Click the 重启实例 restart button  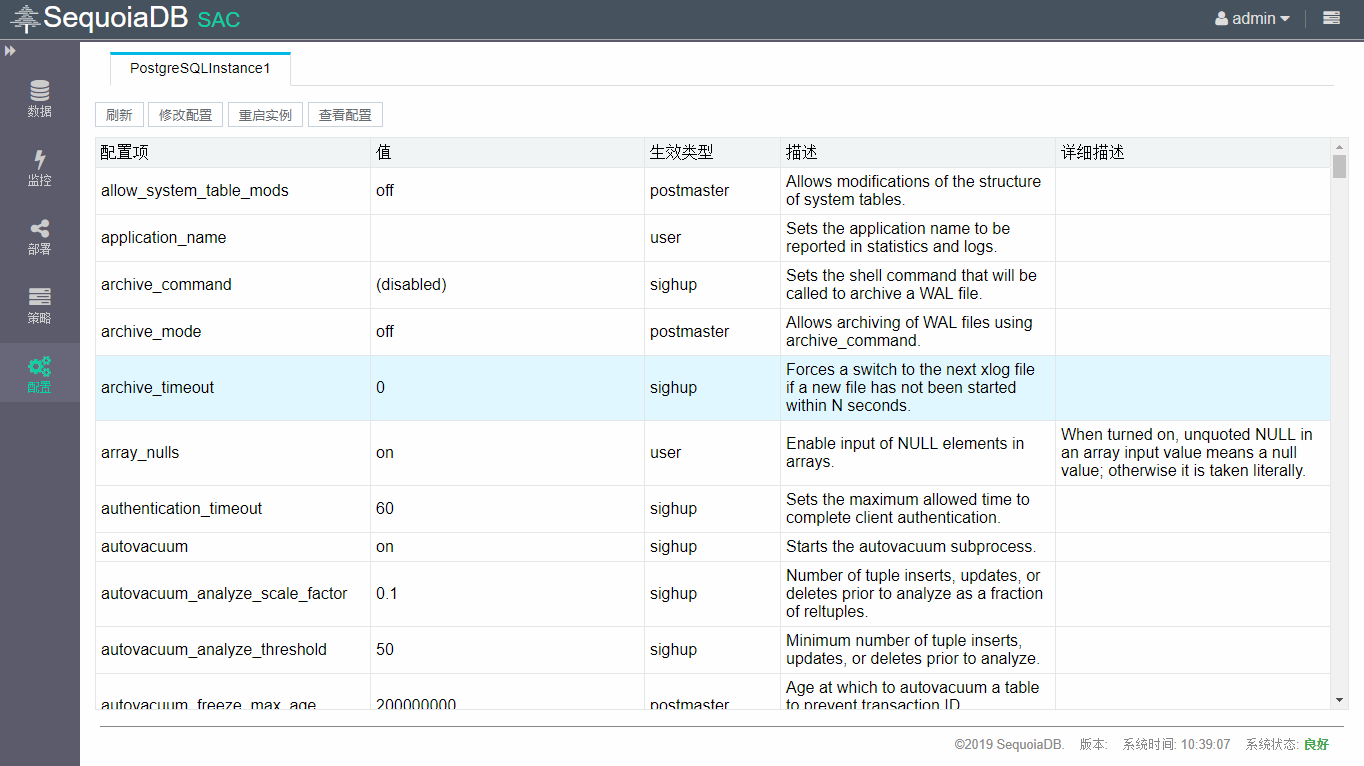coord(265,115)
